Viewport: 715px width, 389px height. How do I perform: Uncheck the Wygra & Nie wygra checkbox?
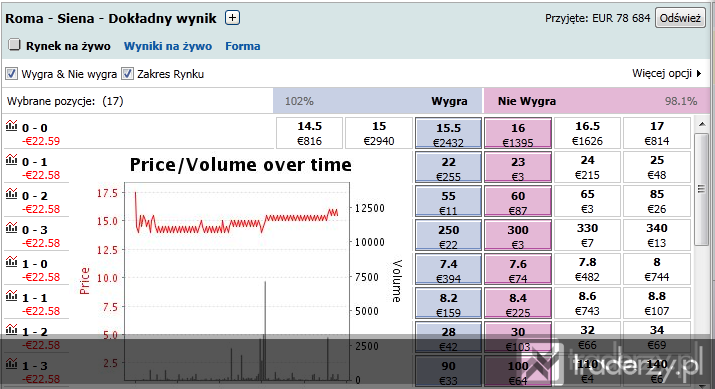point(11,73)
